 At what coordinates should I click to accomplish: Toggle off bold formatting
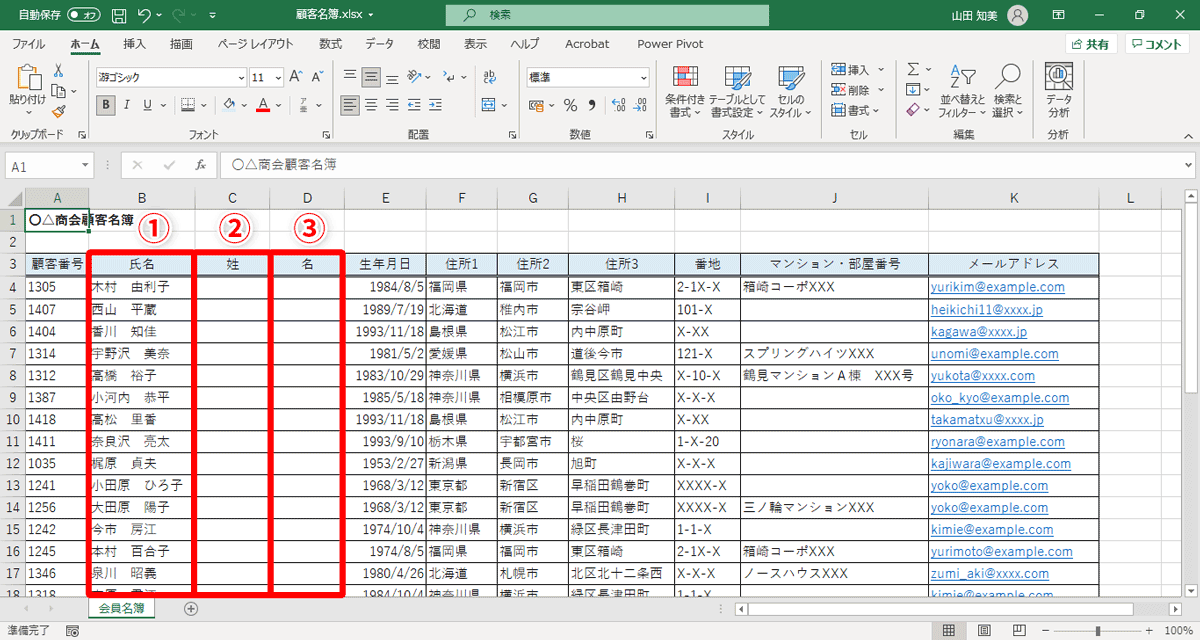pos(105,105)
